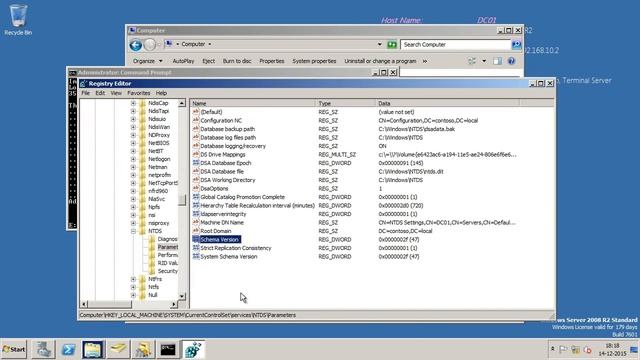Select the Security subkey under NTDS
This screenshot has height=360, width=640.
point(167,271)
